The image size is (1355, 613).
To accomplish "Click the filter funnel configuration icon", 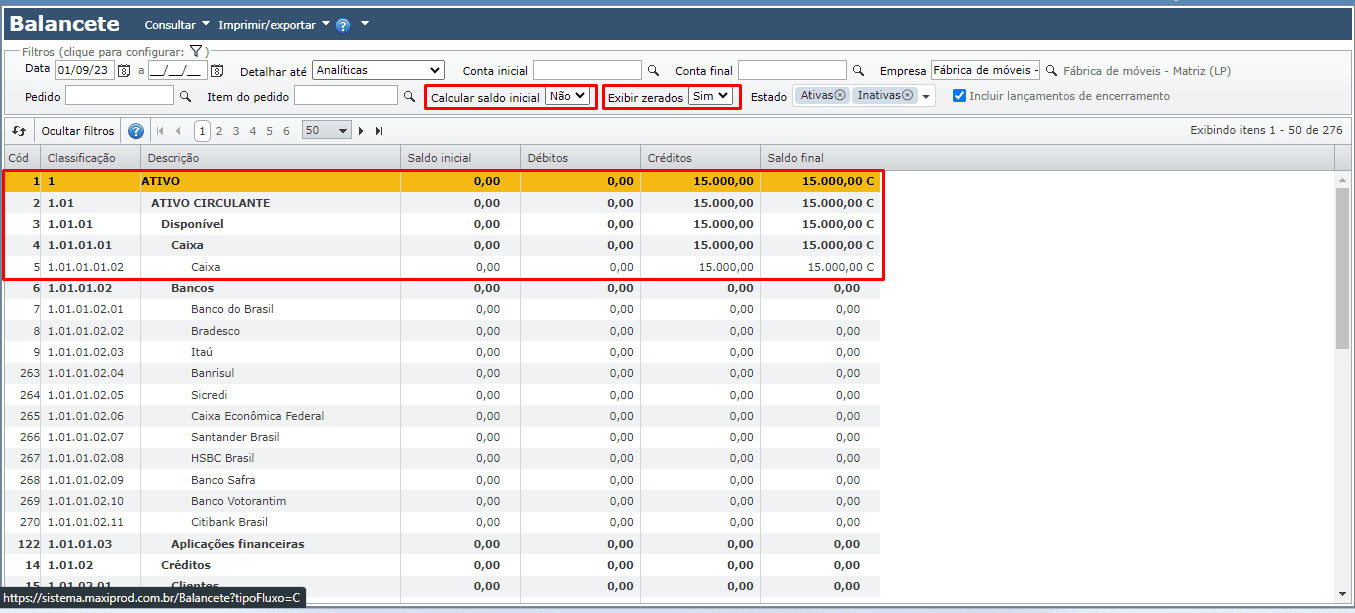I will point(196,51).
